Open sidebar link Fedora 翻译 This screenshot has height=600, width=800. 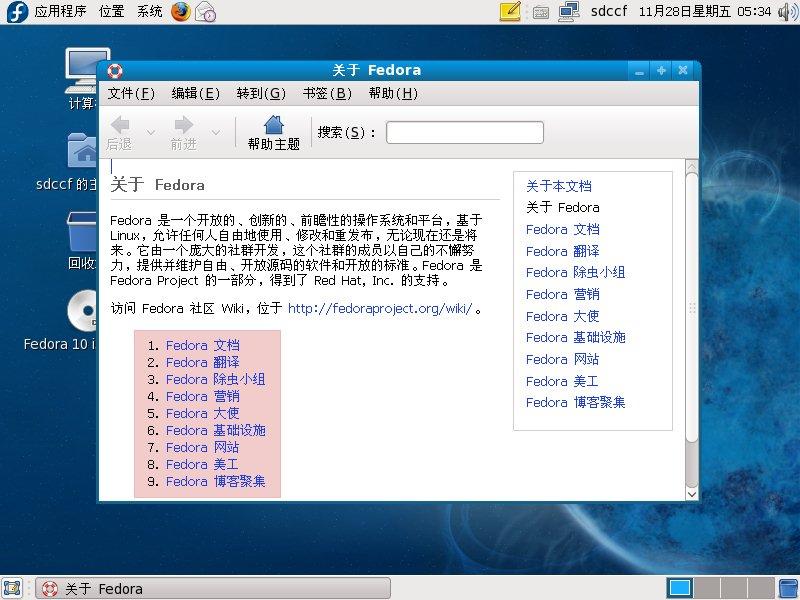point(563,251)
